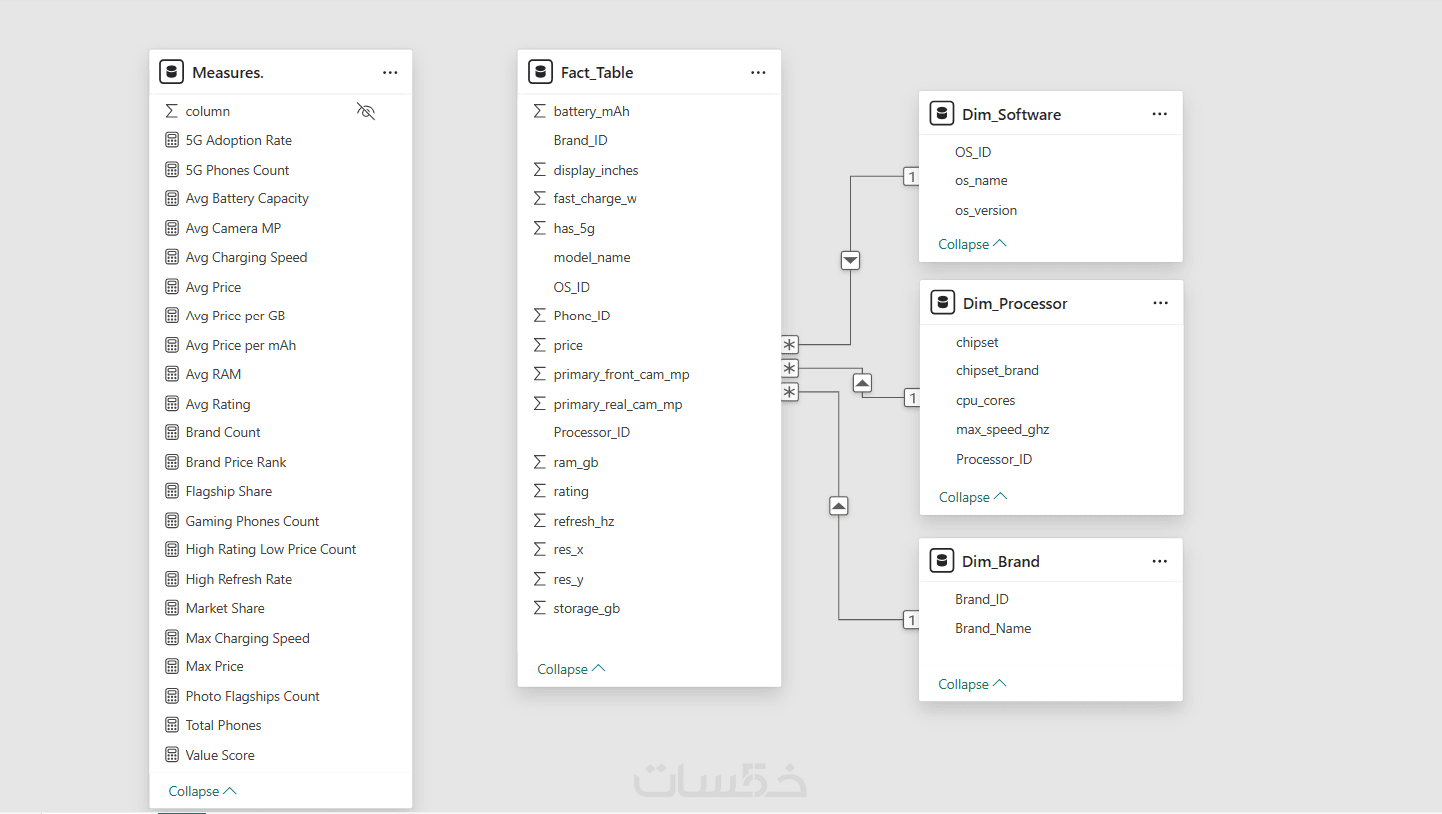Click the Dim_Software table icon

pos(941,114)
